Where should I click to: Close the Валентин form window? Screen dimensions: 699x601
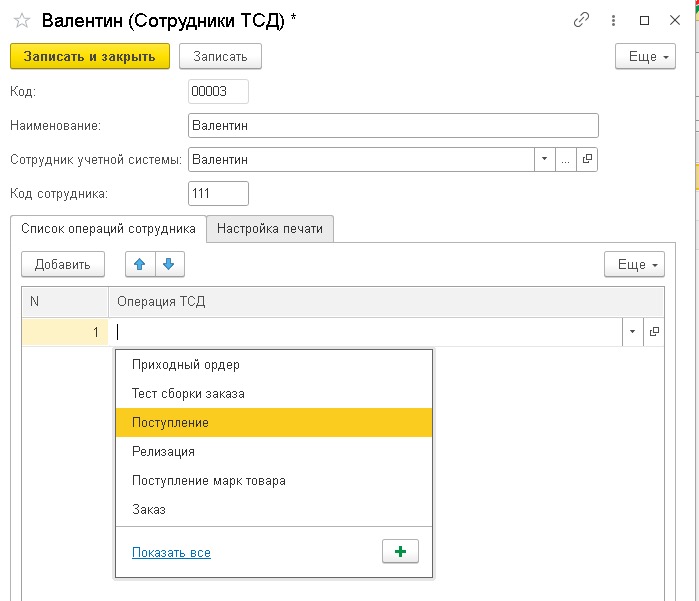click(675, 20)
